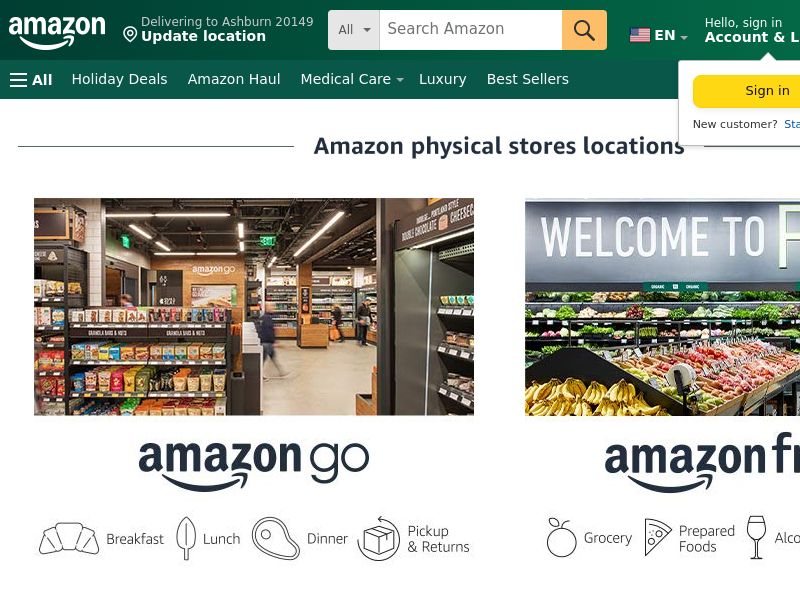Click the orange search magnifier button
Viewport: 800px width, 600px height.
tap(584, 30)
